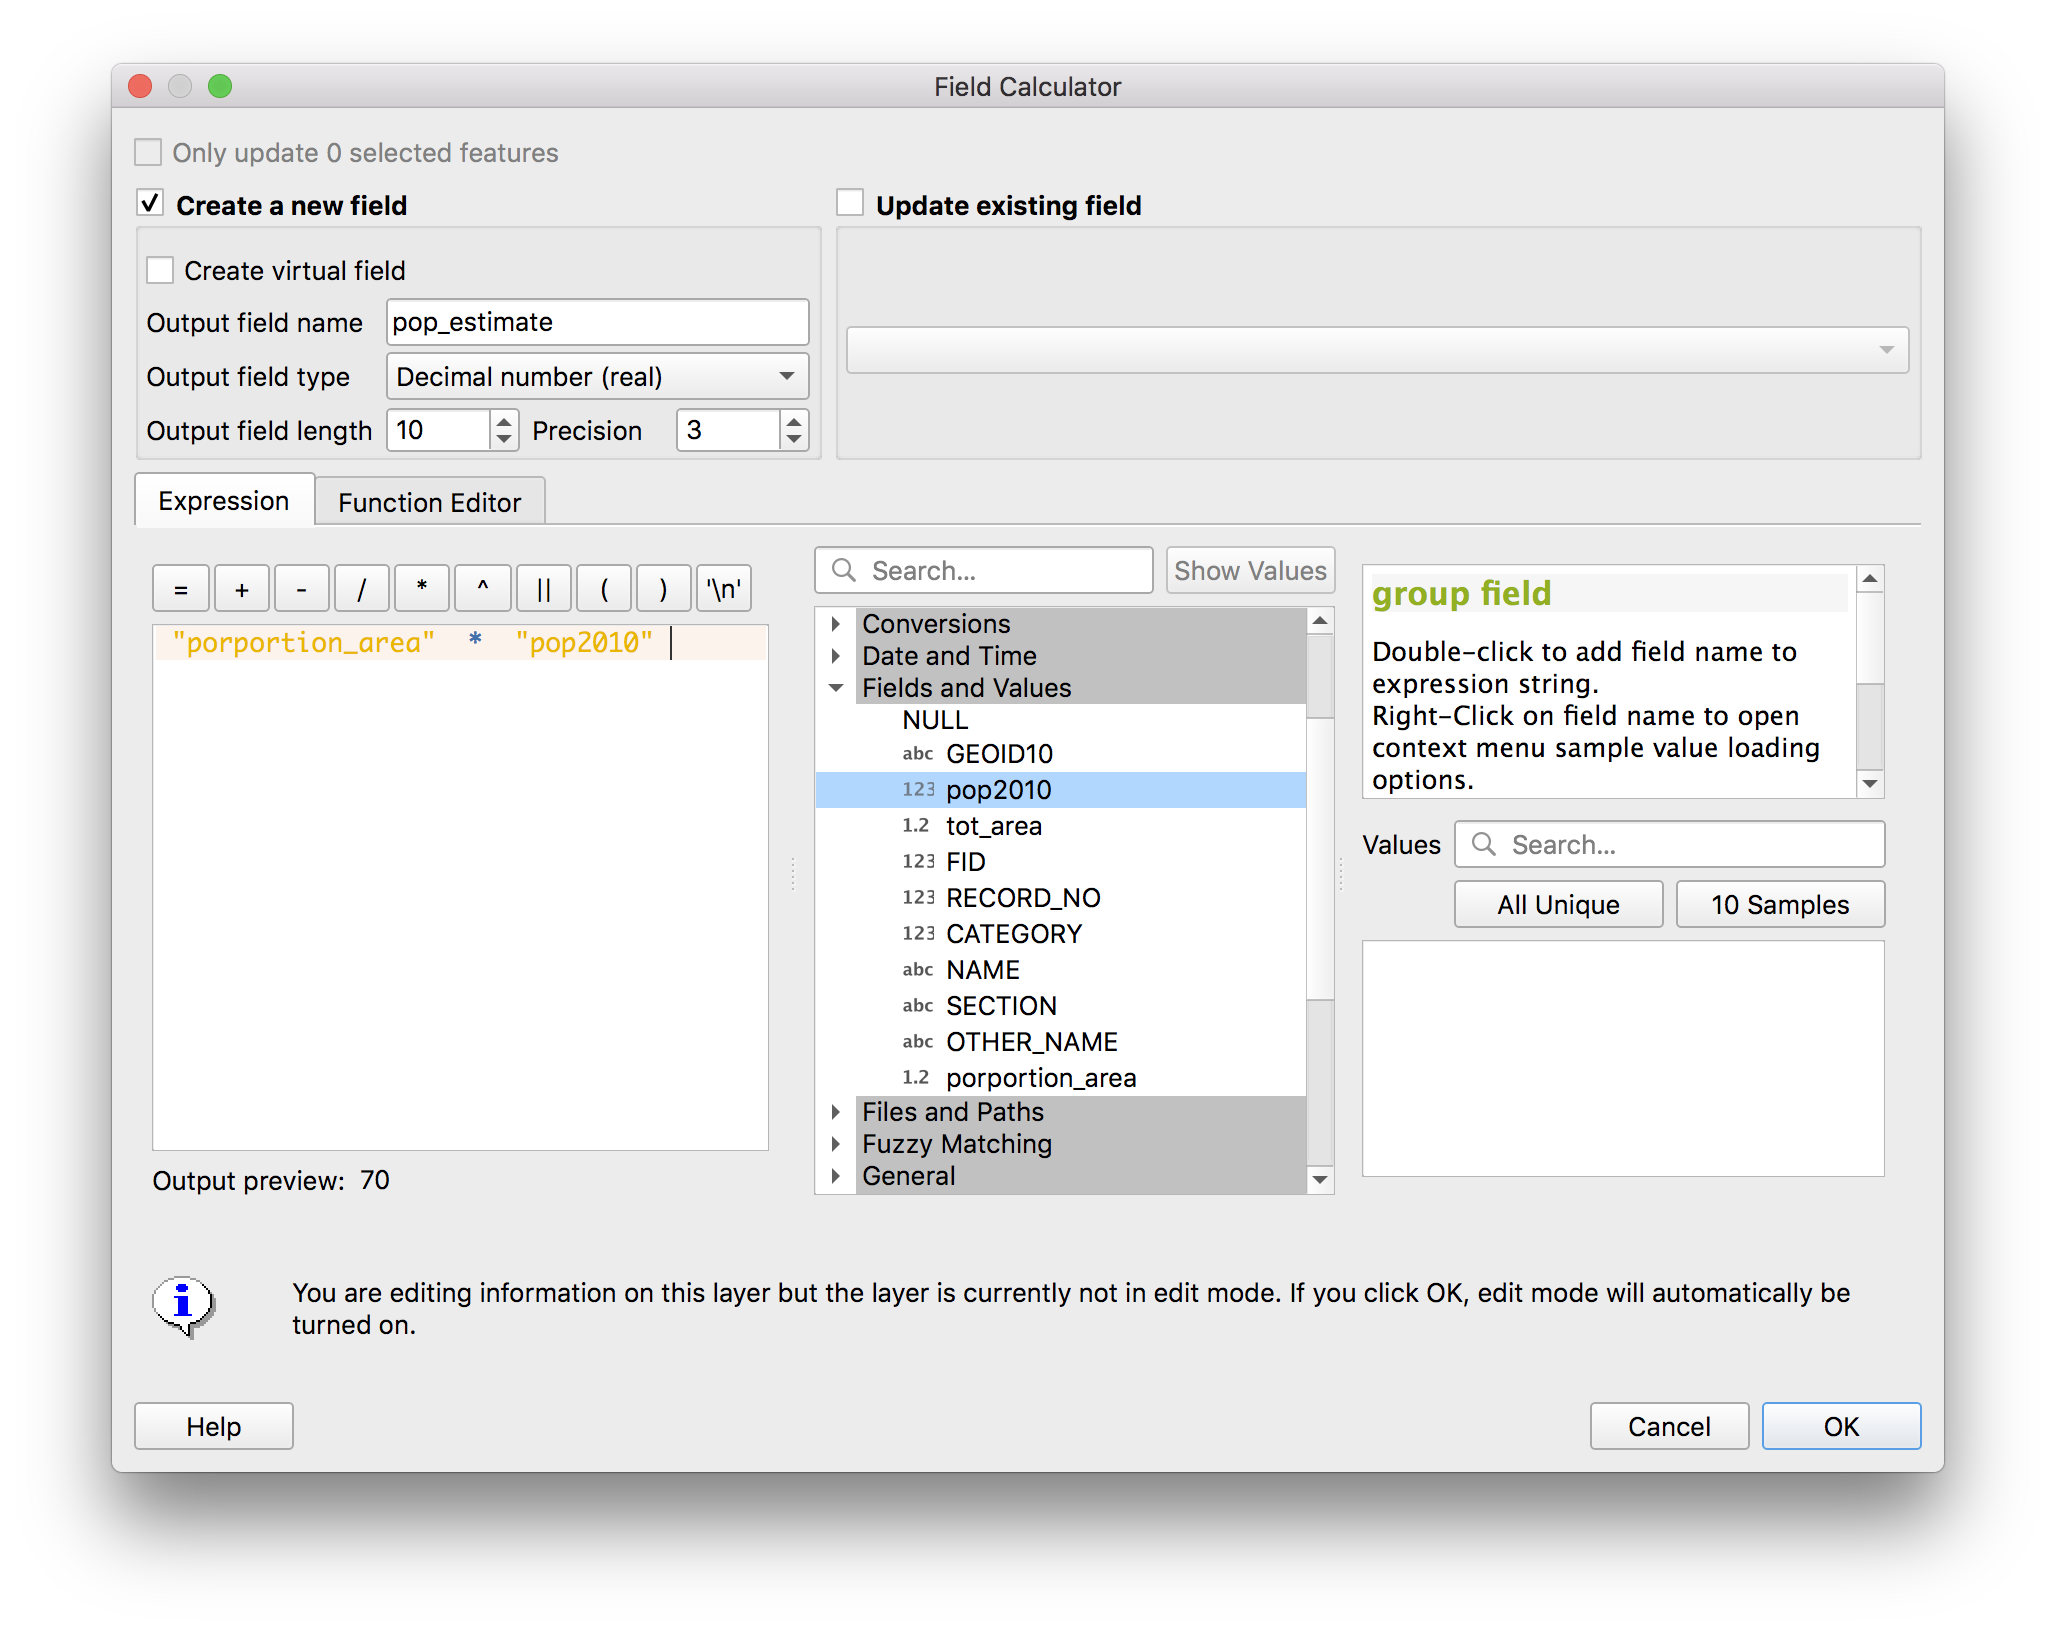The image size is (2056, 1632).
Task: Check the Update existing field checkbox
Action: coord(850,203)
